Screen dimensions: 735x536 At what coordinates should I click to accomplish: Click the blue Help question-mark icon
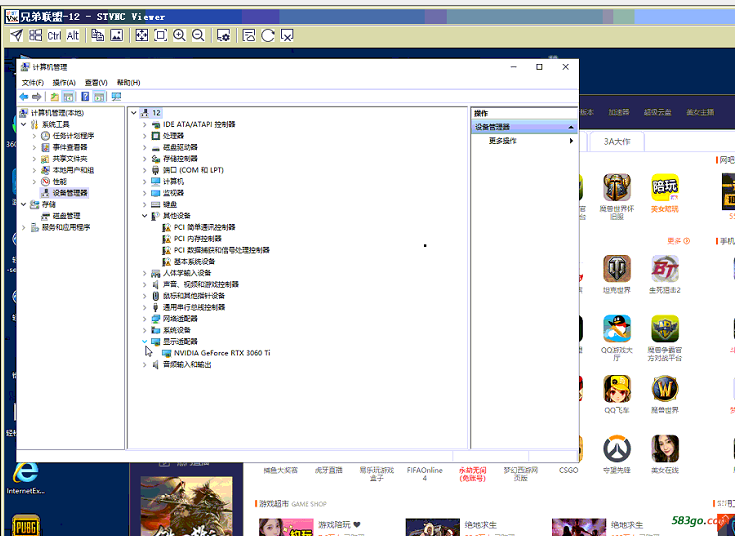(x=85, y=97)
